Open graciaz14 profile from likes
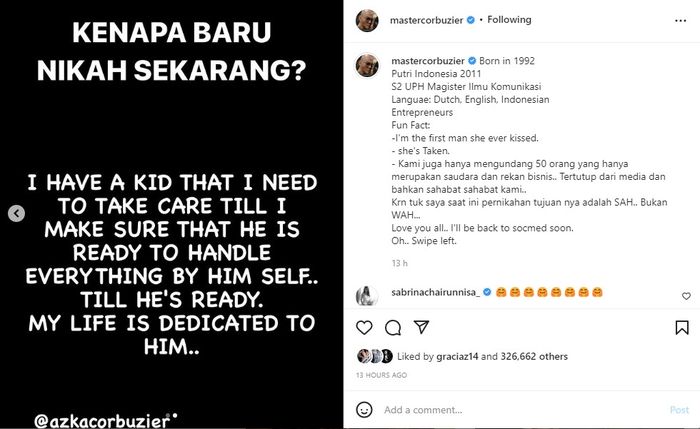This screenshot has height=429, width=700. [457, 356]
